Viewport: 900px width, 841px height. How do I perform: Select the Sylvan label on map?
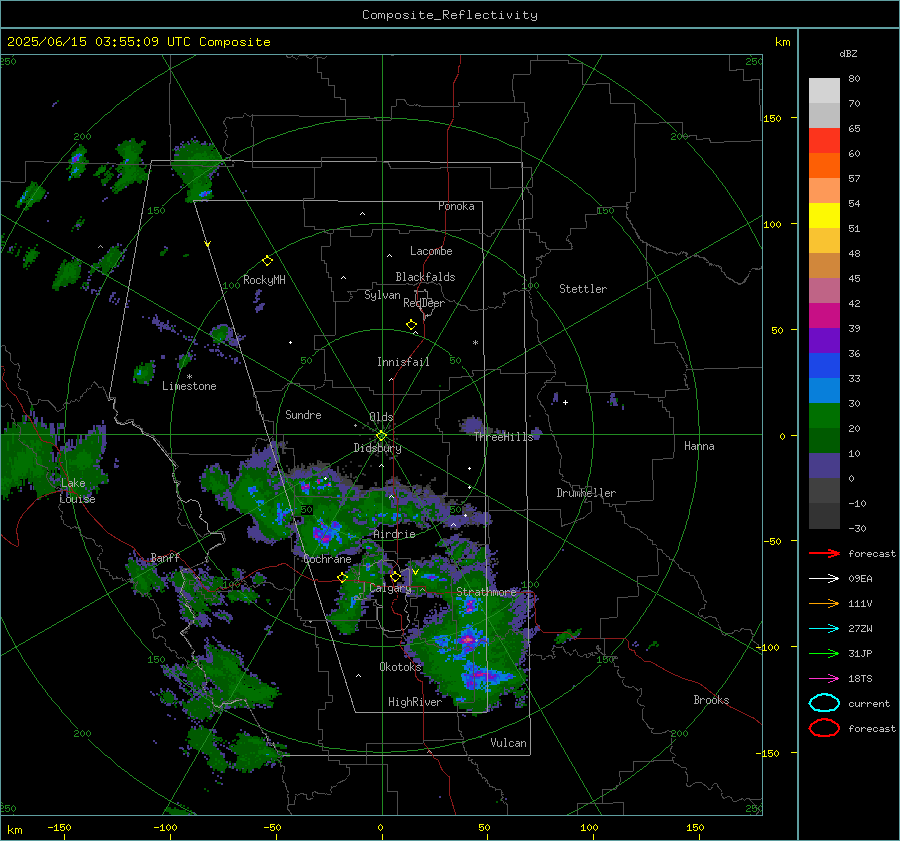click(382, 295)
